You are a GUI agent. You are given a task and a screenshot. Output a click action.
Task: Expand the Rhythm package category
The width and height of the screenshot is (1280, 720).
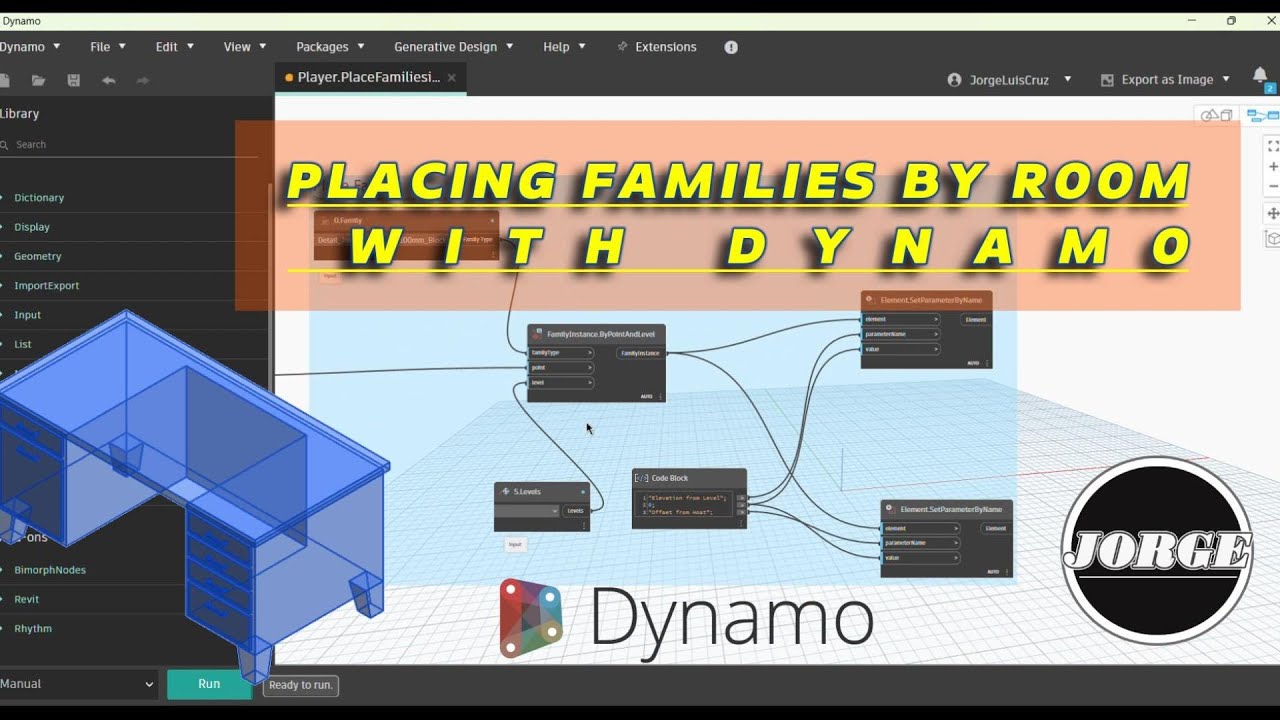[32, 629]
